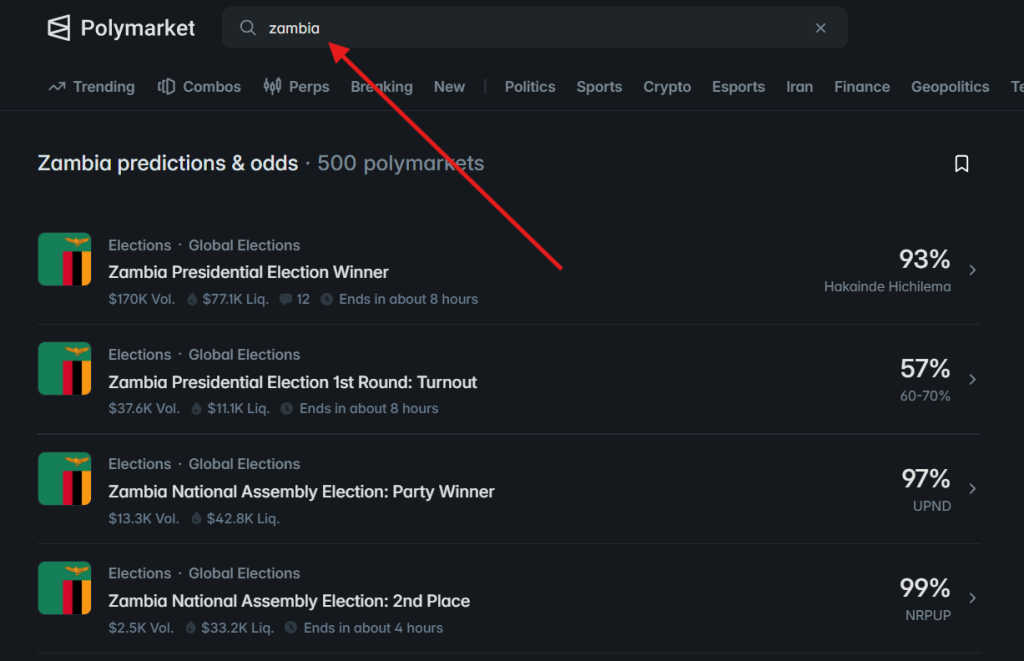Viewport: 1024px width, 661px height.
Task: Click clock icon on the Presidential Election Winner row
Action: (327, 299)
